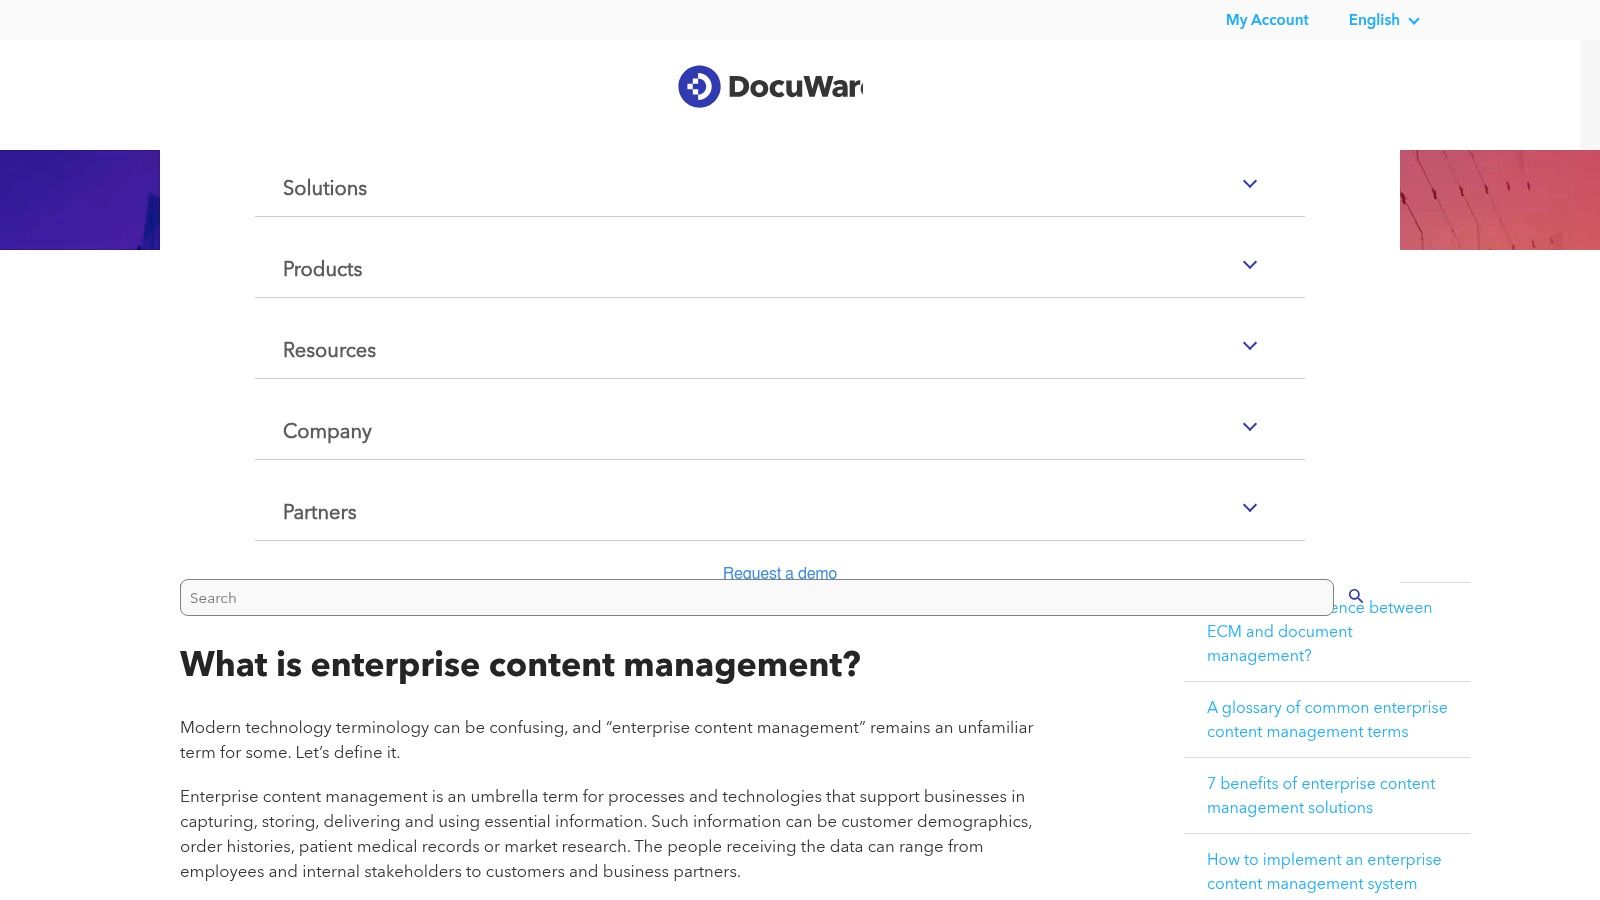The height and width of the screenshot is (900, 1600).
Task: Open the glossary of enterprise content management terms
Action: pos(1326,719)
